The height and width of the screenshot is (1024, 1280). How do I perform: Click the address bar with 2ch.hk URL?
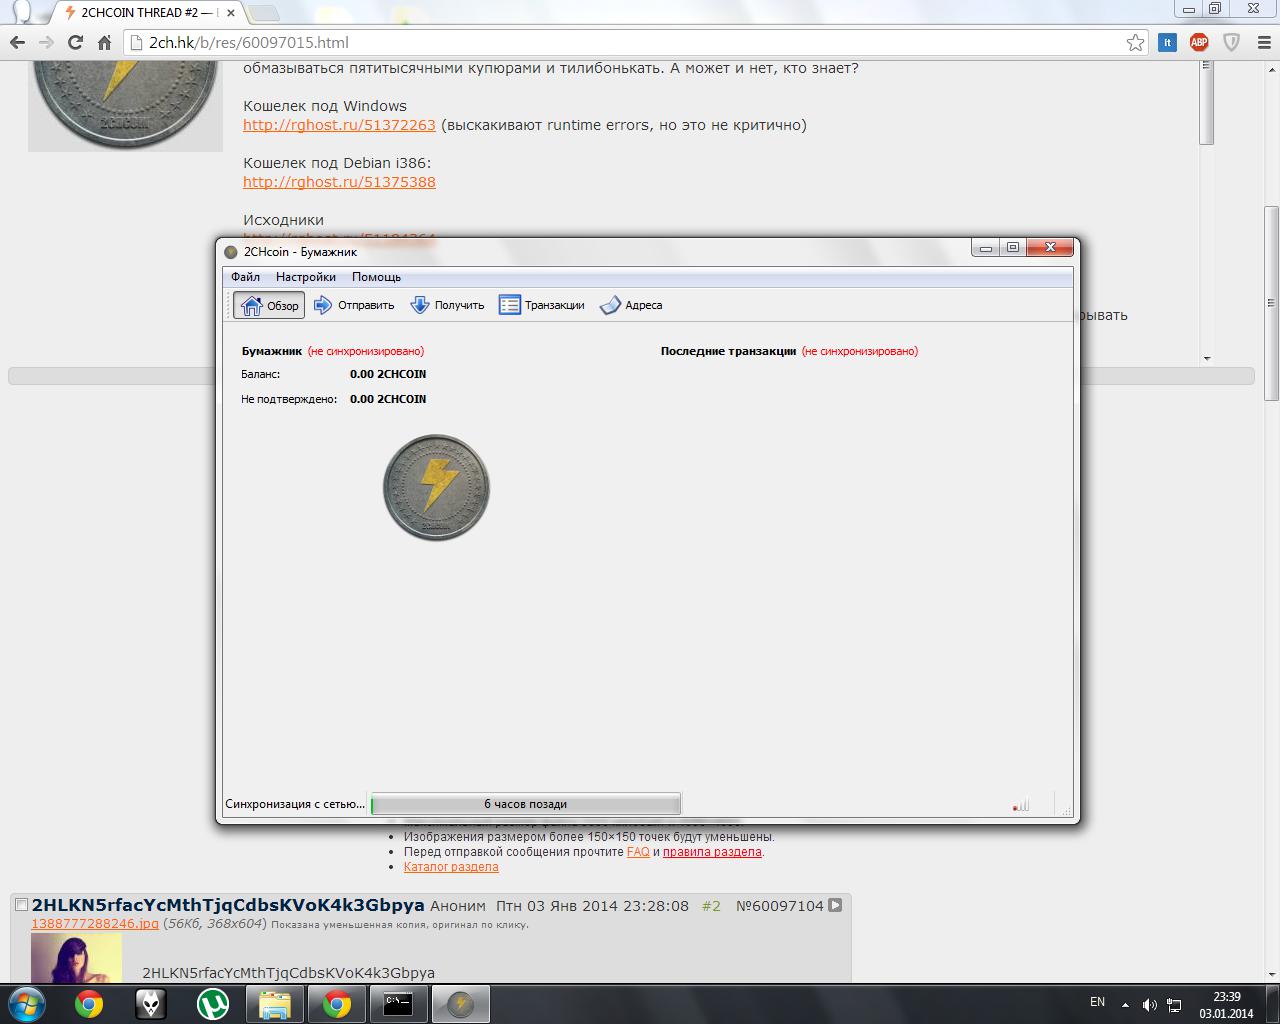point(635,43)
